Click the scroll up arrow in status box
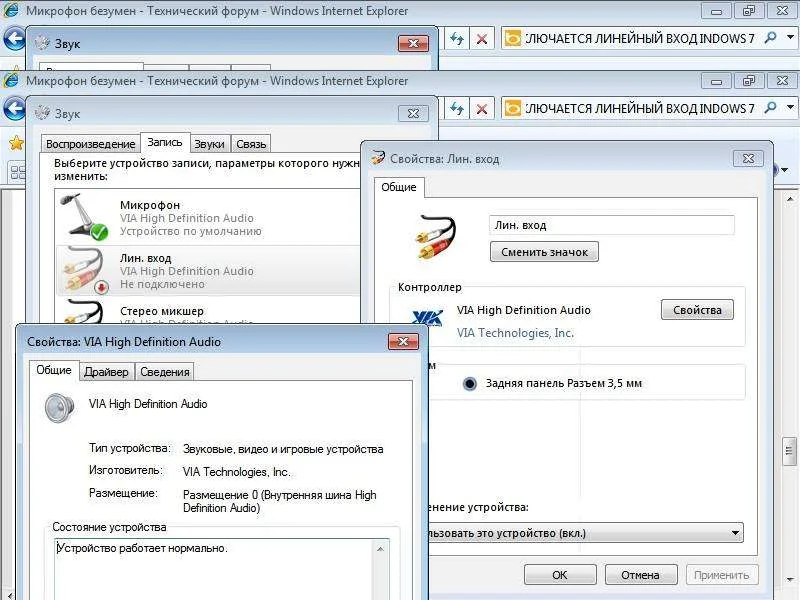 [x=380, y=549]
